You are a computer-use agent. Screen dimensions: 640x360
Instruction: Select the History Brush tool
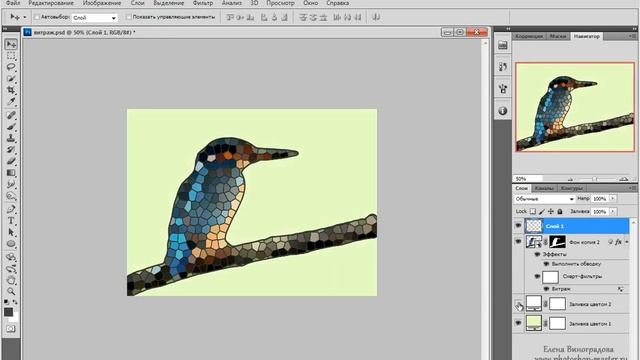[x=11, y=150]
